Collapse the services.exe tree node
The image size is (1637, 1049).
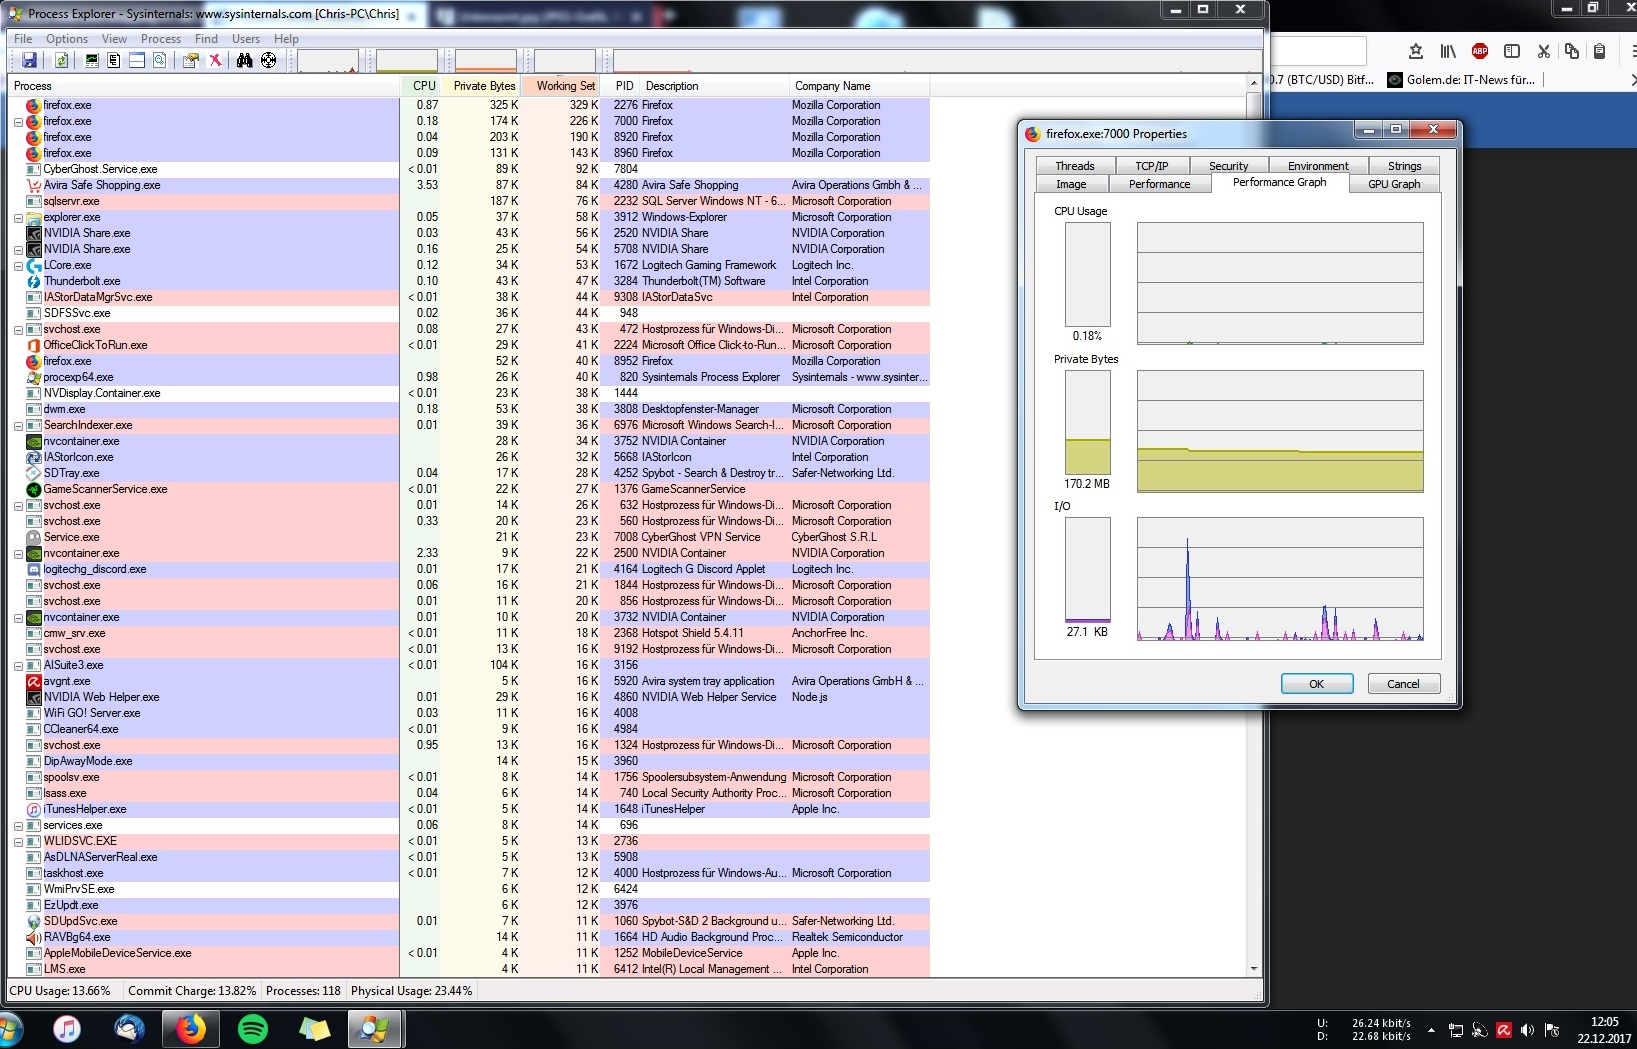(18, 825)
